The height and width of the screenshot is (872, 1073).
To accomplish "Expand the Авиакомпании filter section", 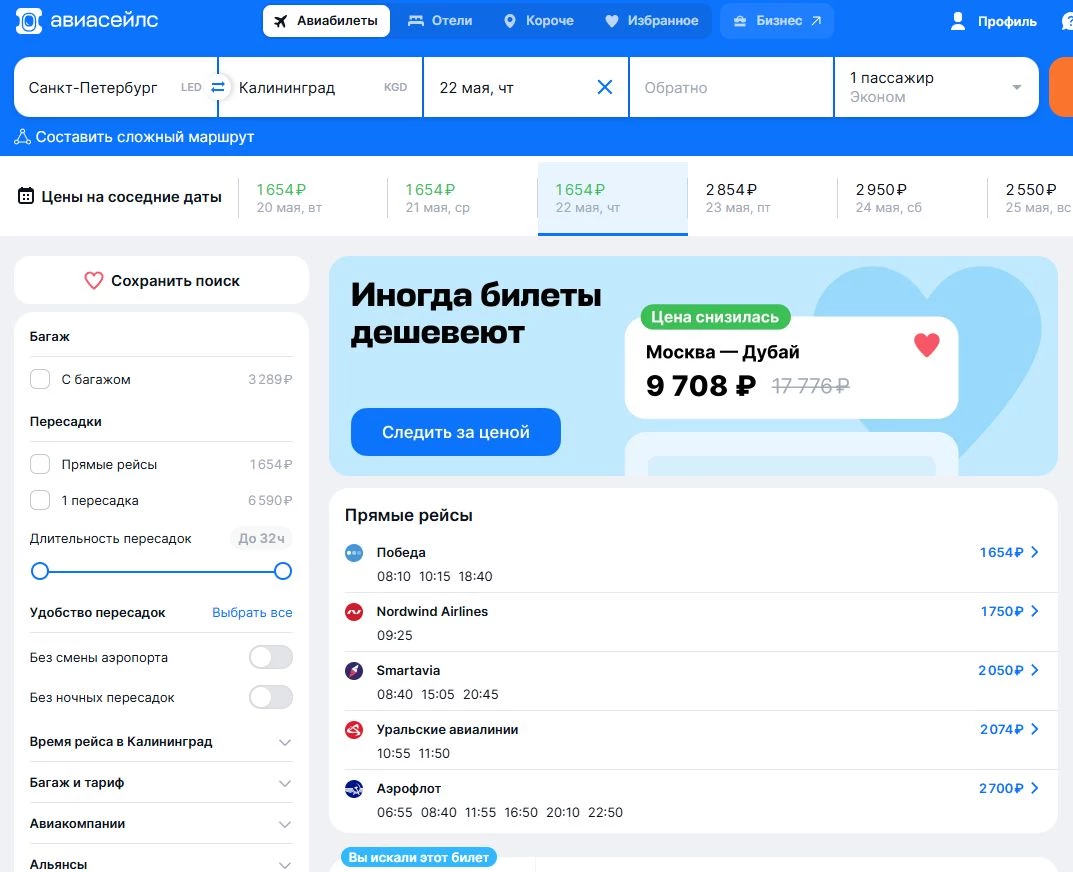I will (286, 823).
